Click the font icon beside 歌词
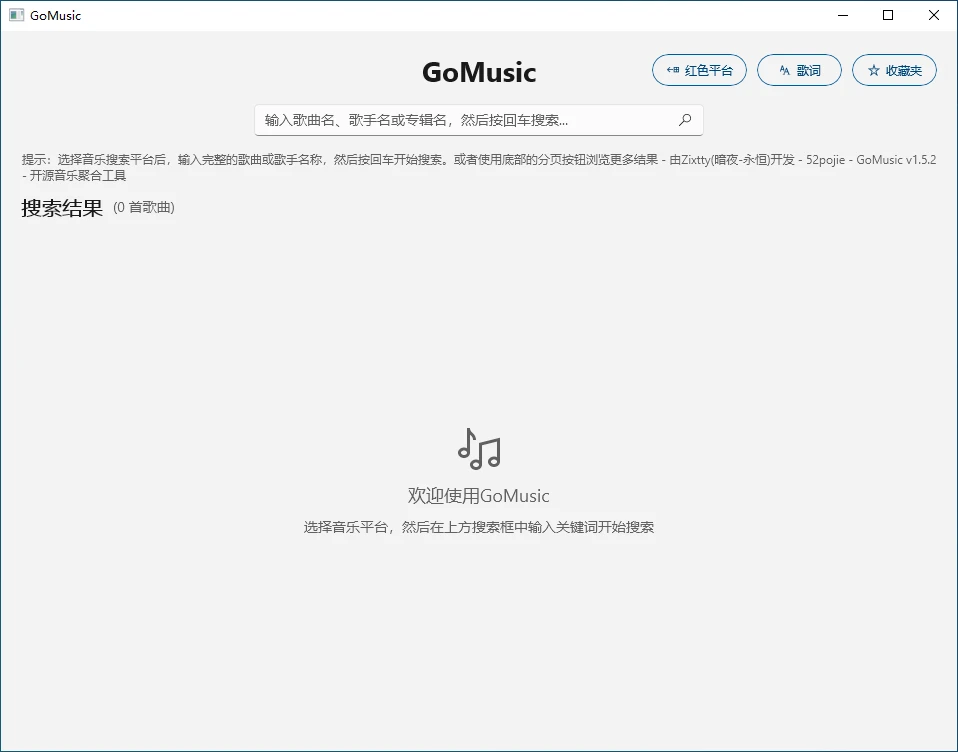 (785, 71)
